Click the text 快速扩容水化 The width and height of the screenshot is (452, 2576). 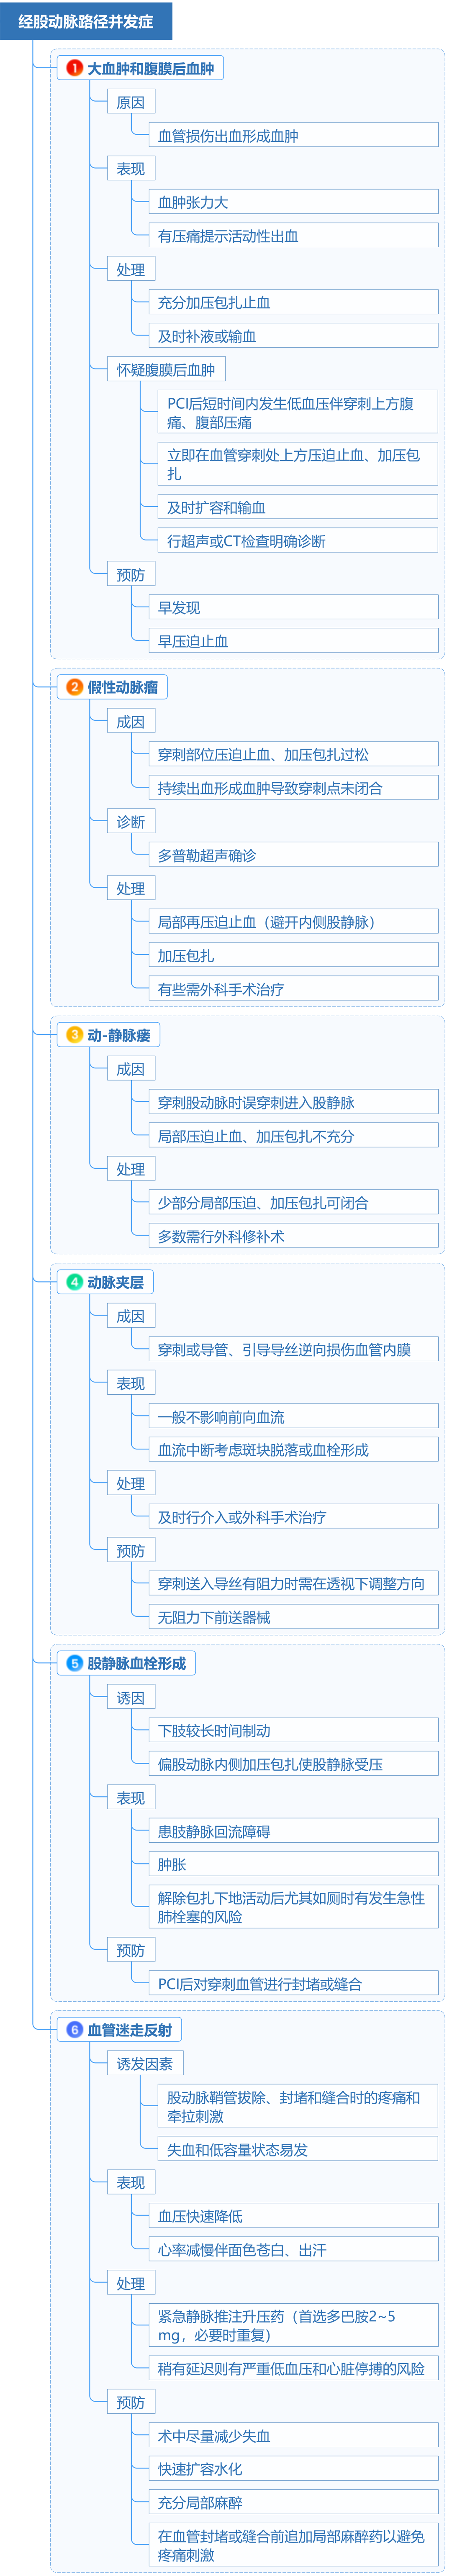click(200, 2468)
